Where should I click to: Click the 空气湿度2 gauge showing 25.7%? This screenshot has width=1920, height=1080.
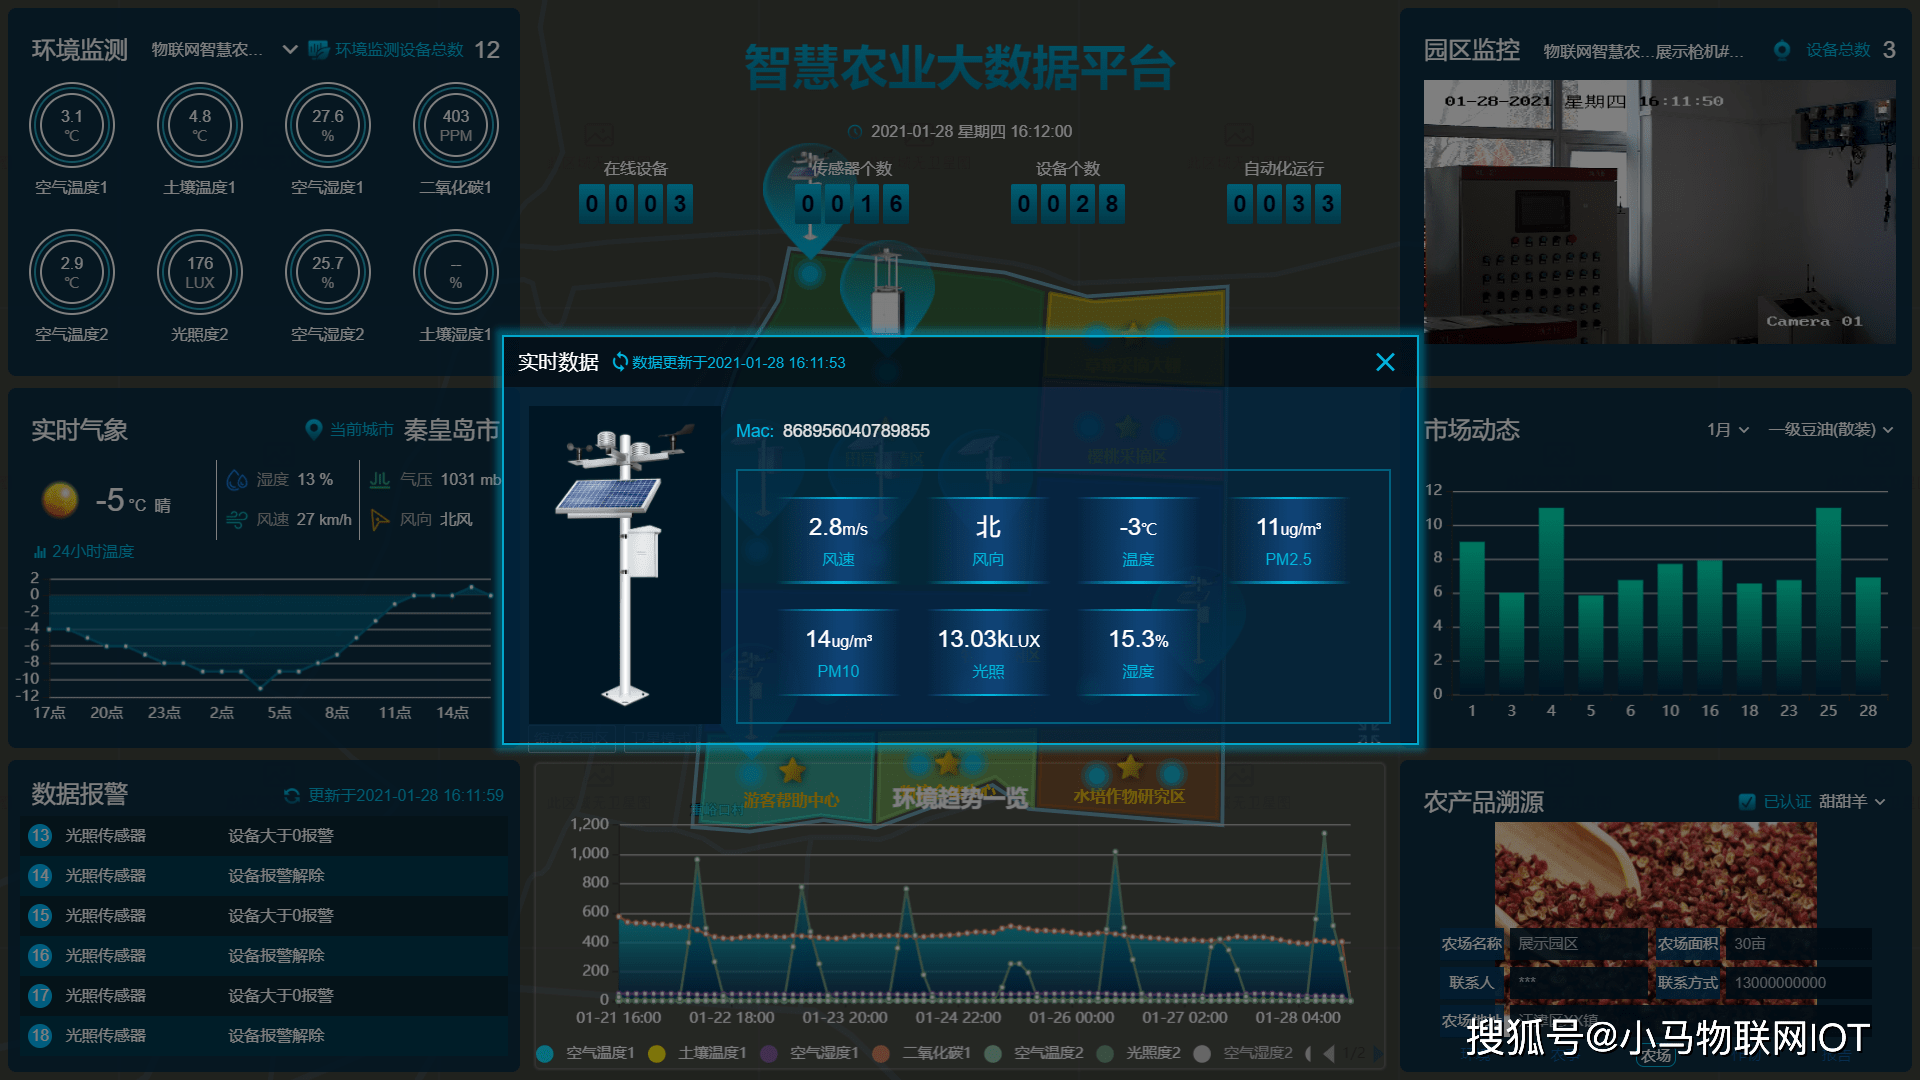click(x=328, y=272)
